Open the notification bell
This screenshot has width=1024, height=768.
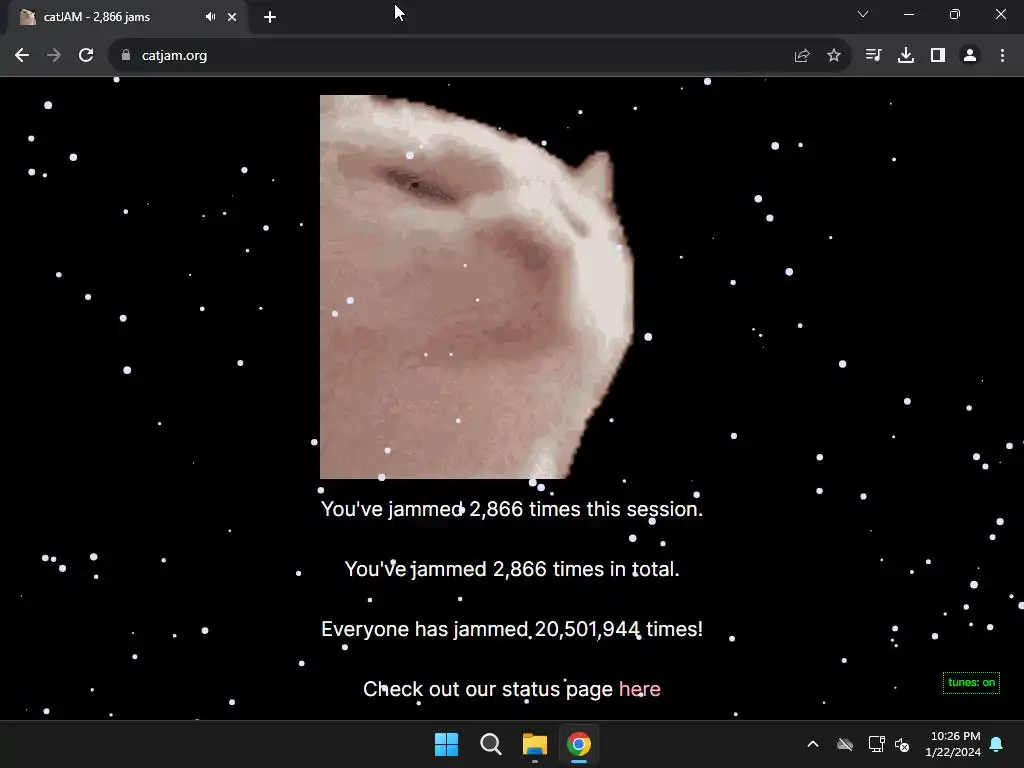(x=997, y=744)
